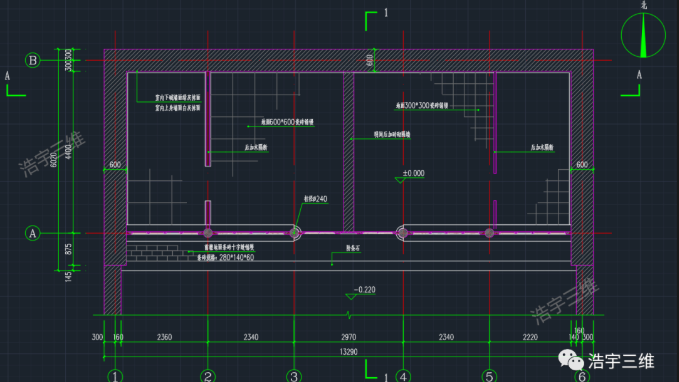This screenshot has width=679, height=382.
Task: Select the vertical 145 dimension text
Action: click(x=68, y=276)
